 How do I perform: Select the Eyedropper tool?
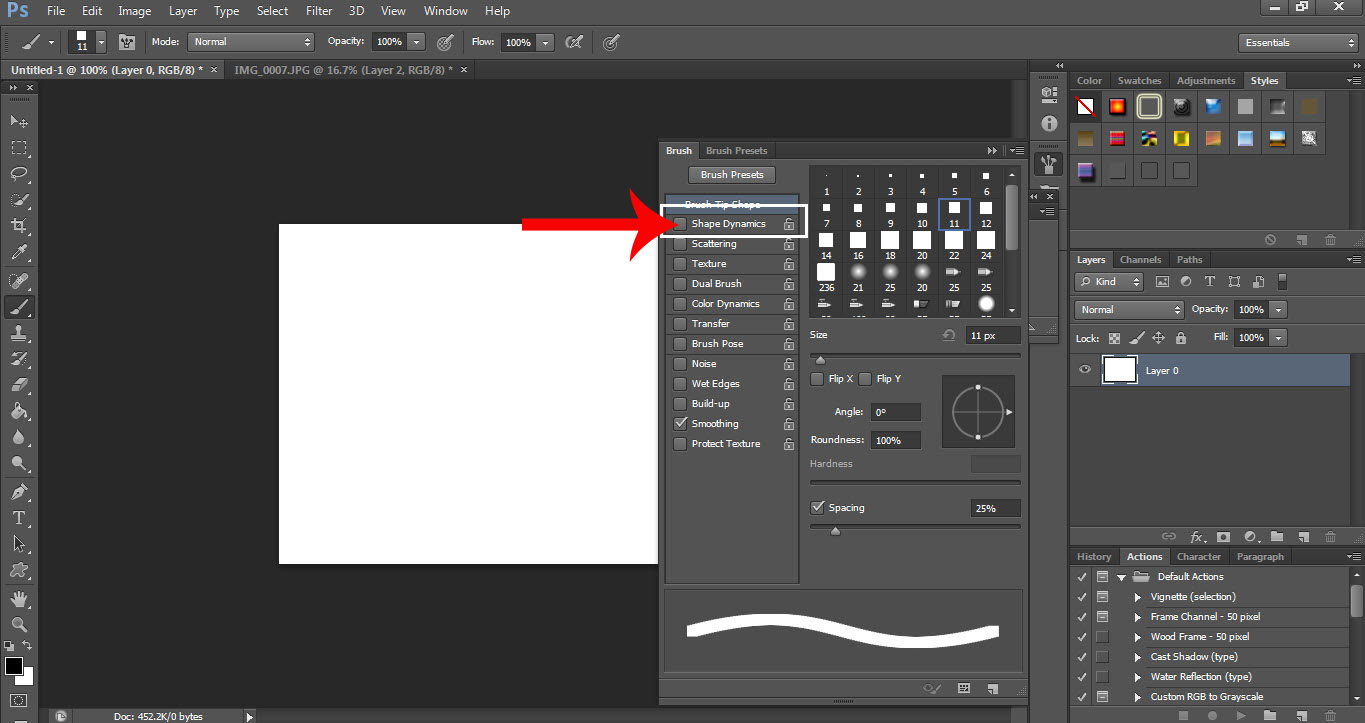click(x=19, y=253)
